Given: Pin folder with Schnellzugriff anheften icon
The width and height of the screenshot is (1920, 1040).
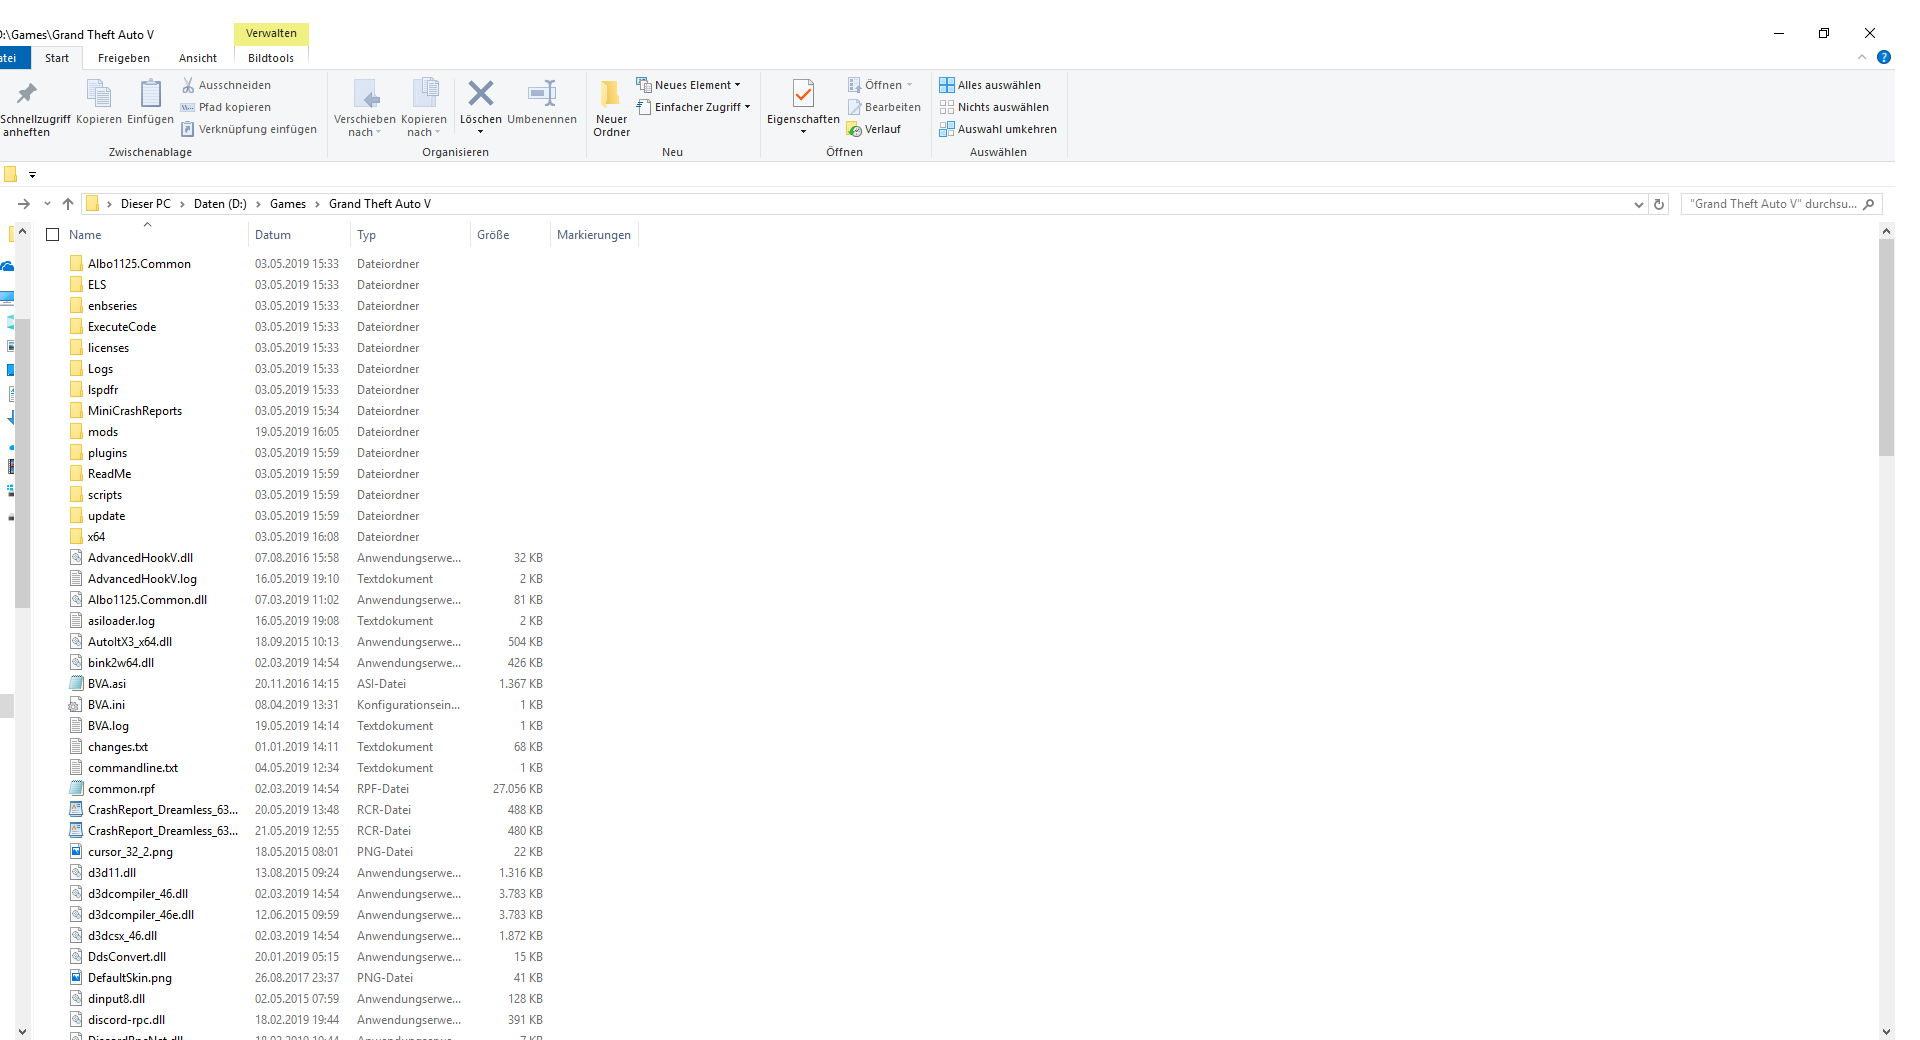Looking at the screenshot, I should point(27,94).
